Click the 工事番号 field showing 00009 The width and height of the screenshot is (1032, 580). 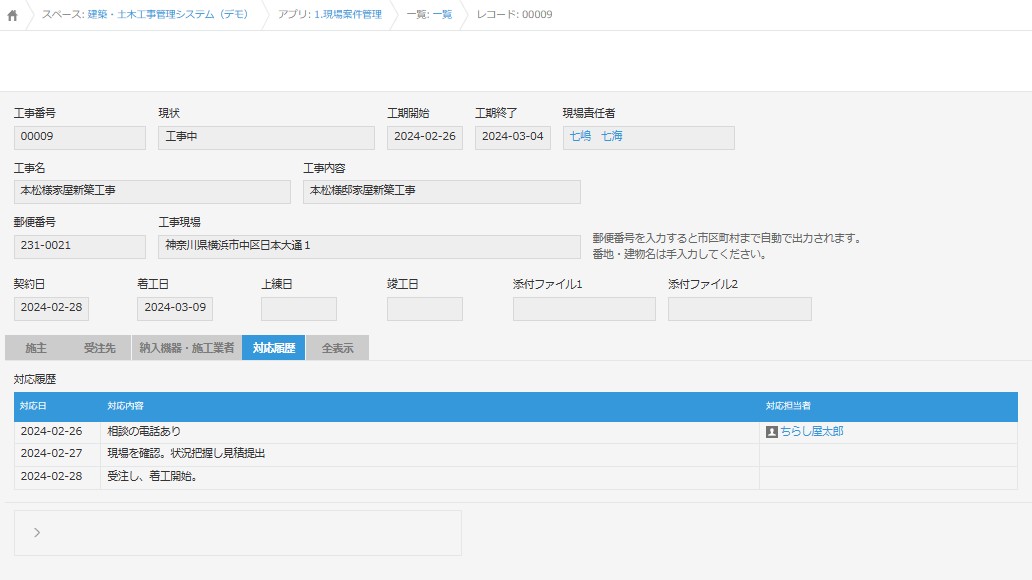[x=79, y=137]
